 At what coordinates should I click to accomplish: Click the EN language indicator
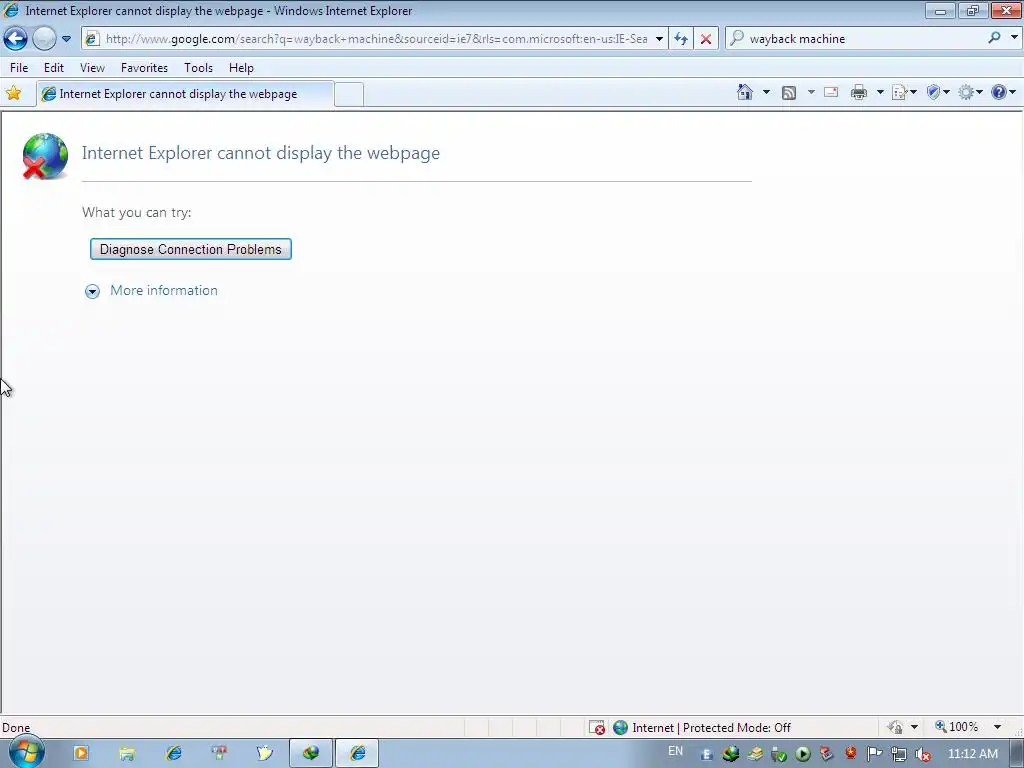(x=675, y=751)
